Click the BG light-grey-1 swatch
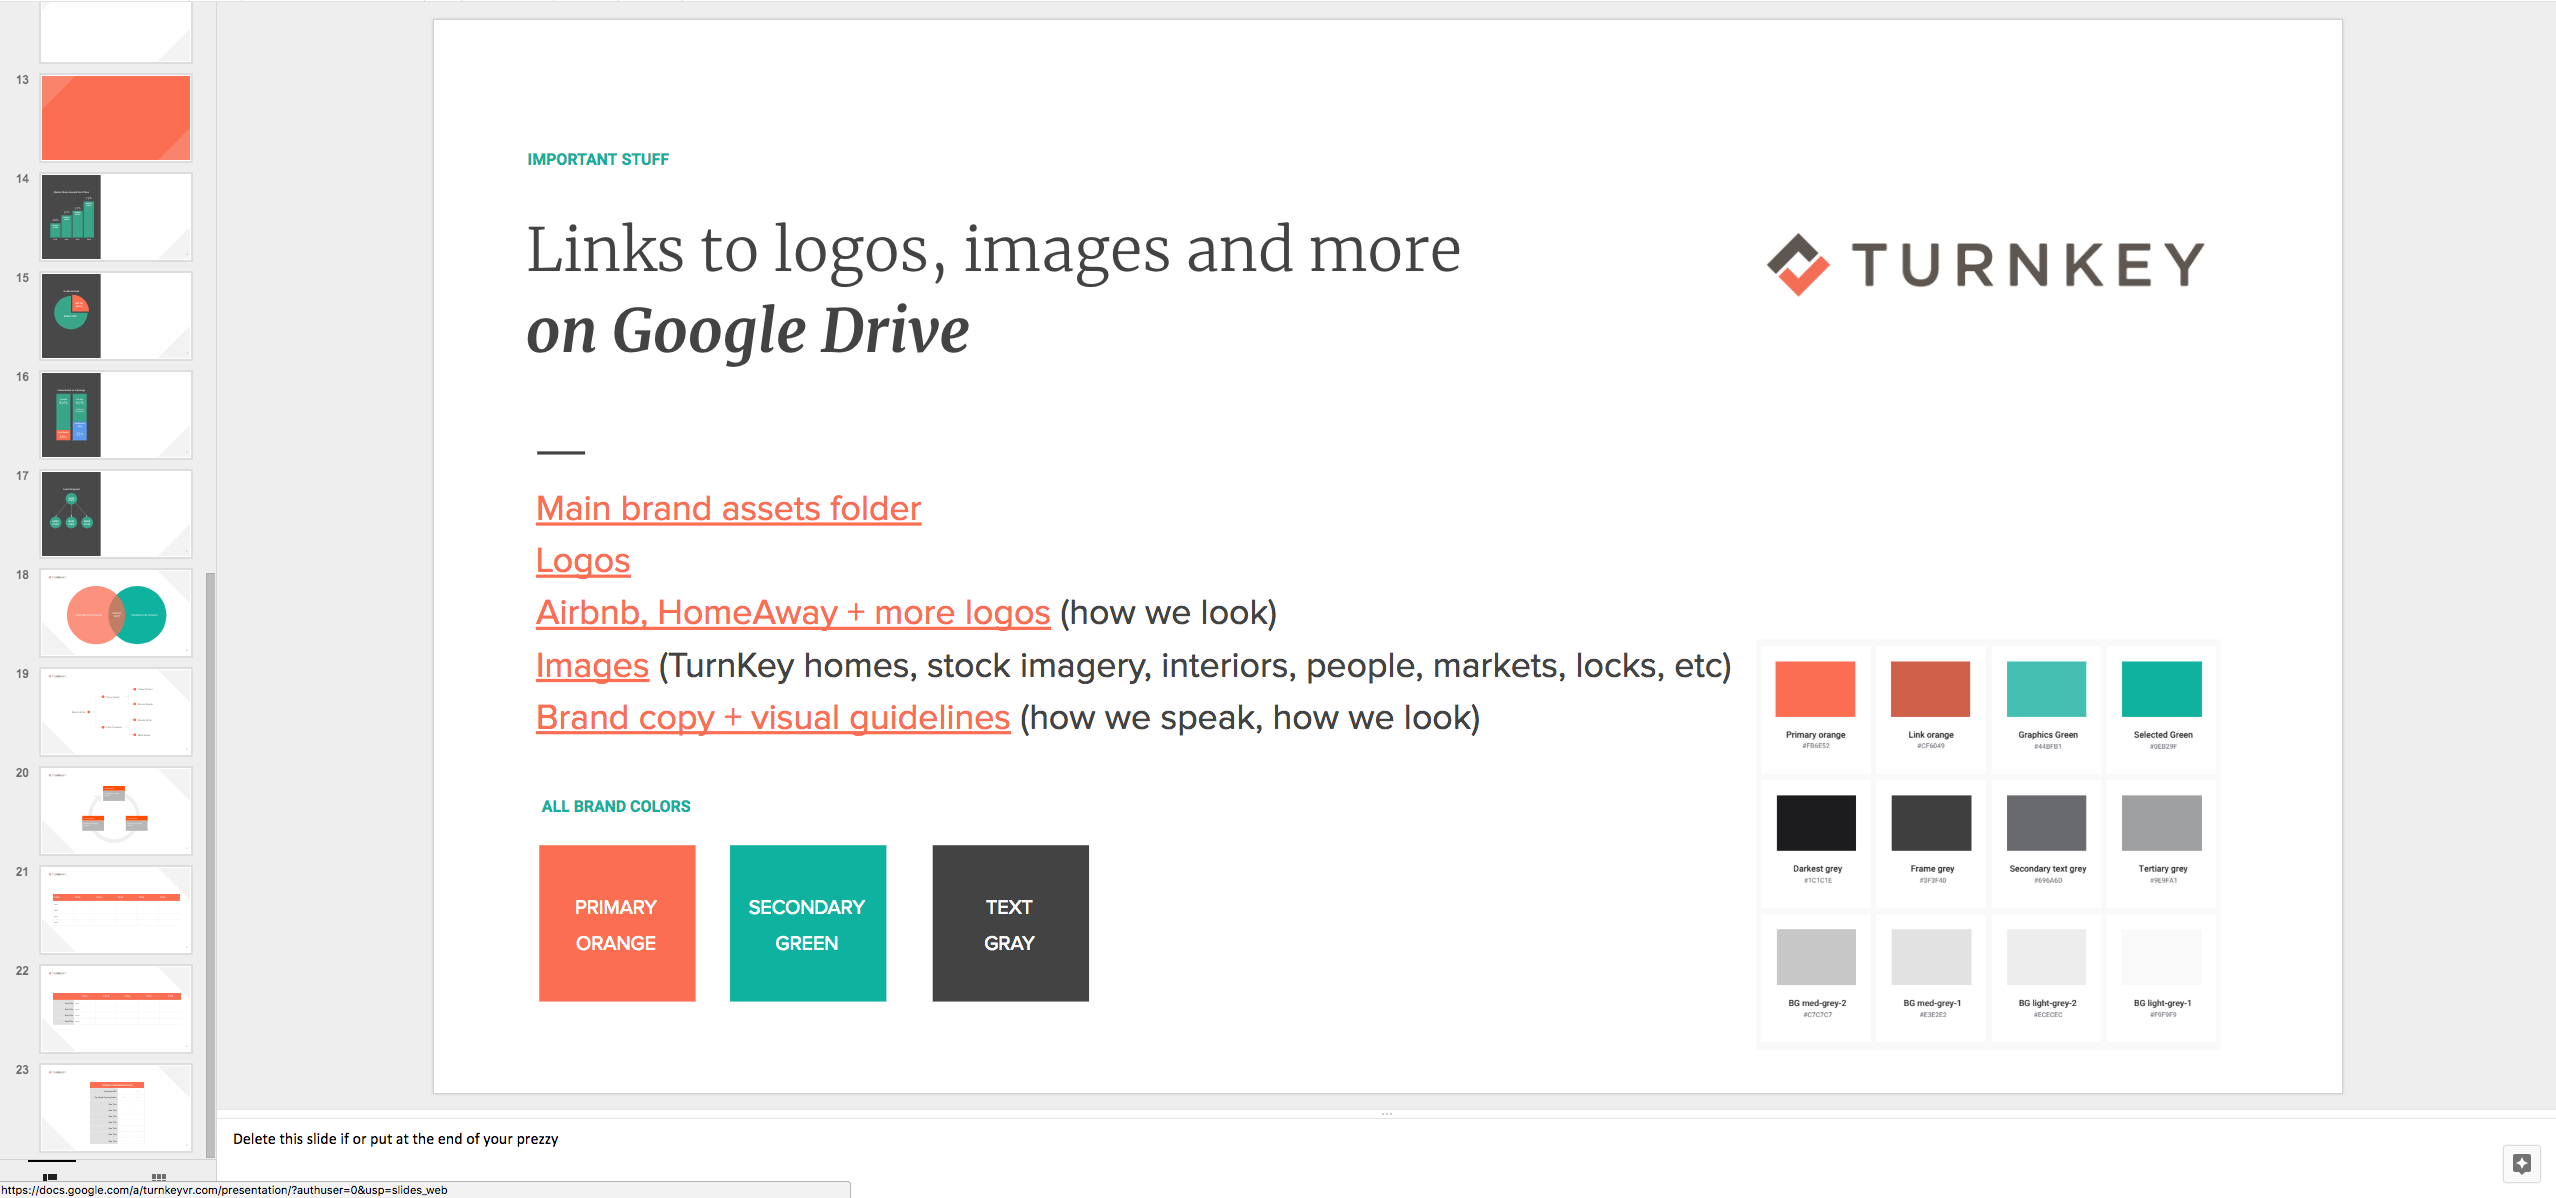This screenshot has width=2556, height=1198. [x=2161, y=957]
